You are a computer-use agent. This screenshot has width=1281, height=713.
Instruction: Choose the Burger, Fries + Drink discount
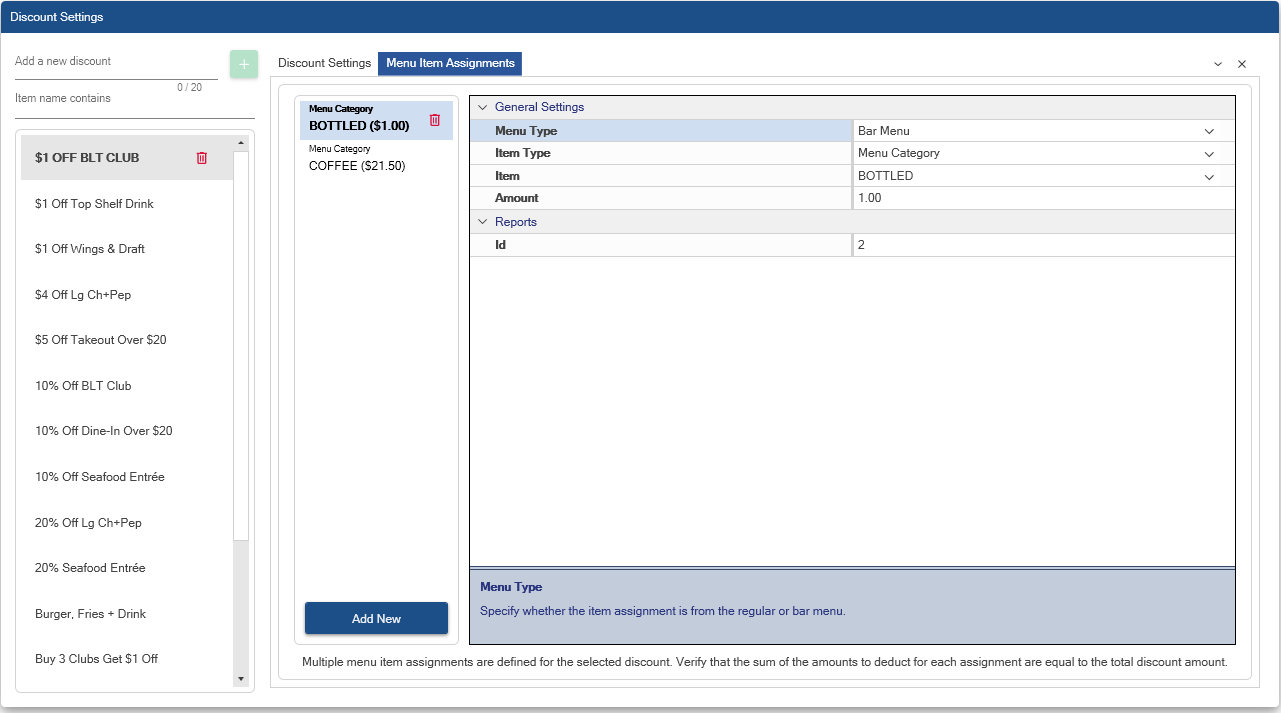click(x=91, y=614)
